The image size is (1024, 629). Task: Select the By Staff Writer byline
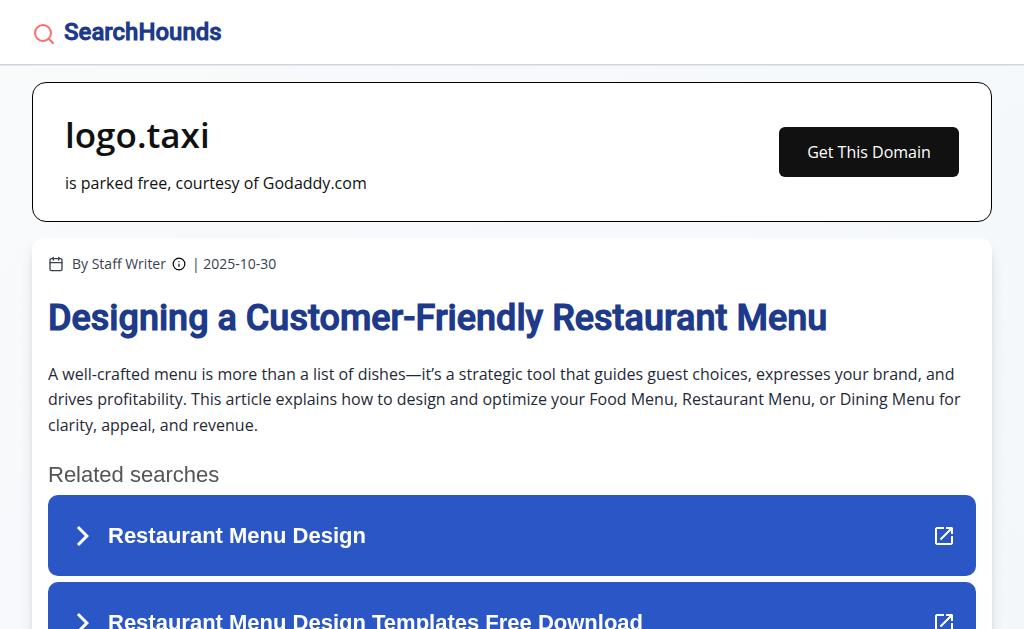[118, 264]
